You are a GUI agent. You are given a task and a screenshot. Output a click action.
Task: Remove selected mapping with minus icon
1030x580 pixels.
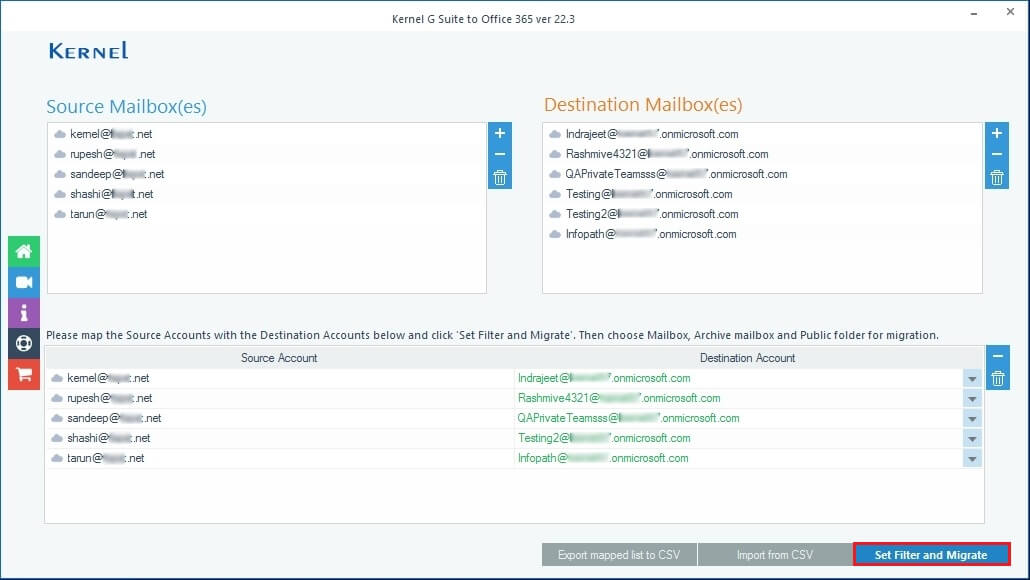[998, 356]
